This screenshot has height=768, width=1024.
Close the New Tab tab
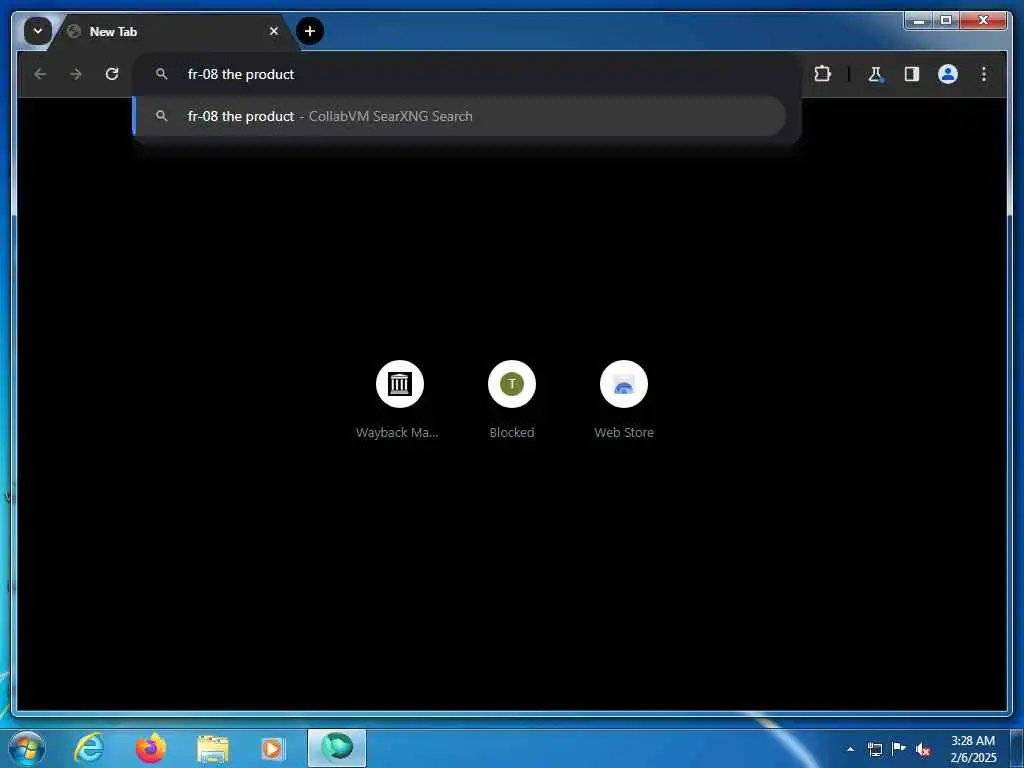coord(274,31)
